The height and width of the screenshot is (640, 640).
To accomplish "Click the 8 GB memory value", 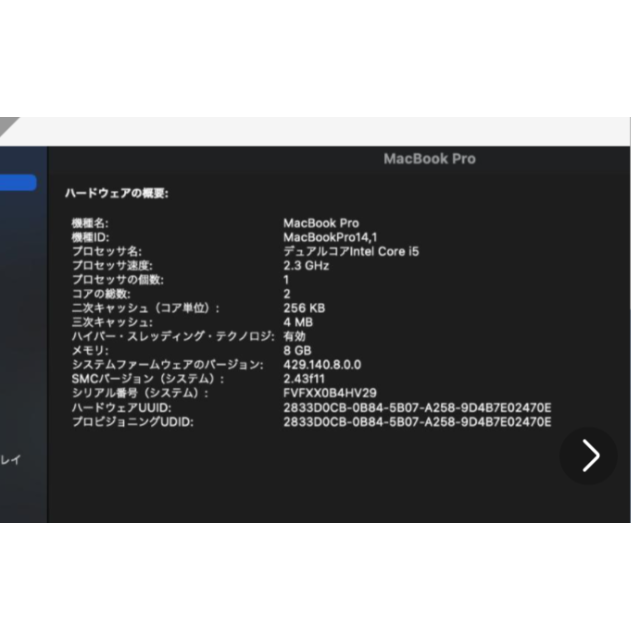I will pos(297,351).
